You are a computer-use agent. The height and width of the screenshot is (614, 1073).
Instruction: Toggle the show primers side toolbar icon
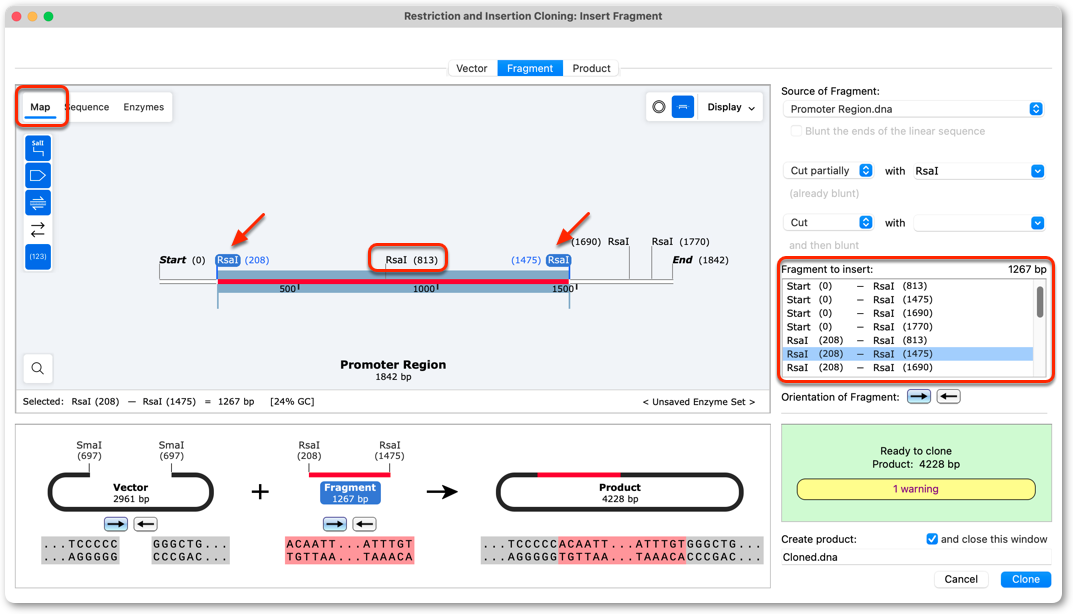point(38,203)
